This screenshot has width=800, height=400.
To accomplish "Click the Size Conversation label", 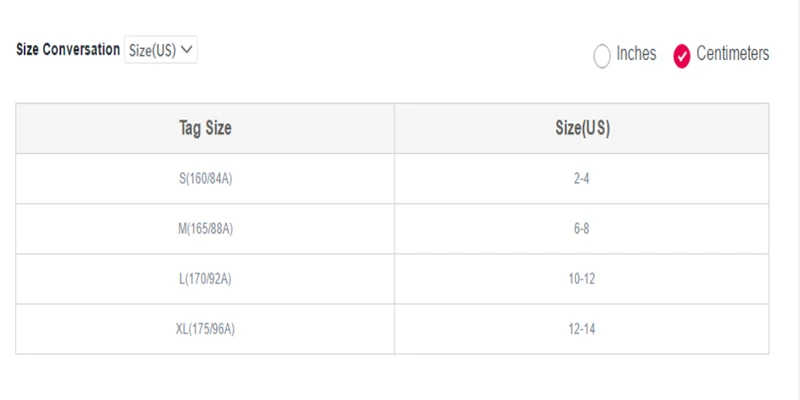I will (x=68, y=49).
